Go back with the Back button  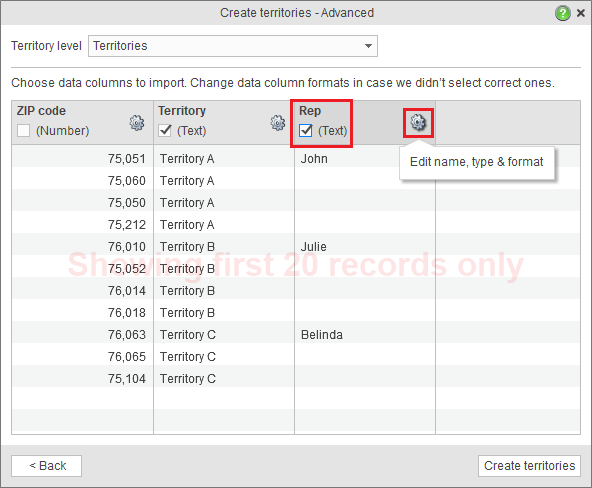[x=46, y=466]
